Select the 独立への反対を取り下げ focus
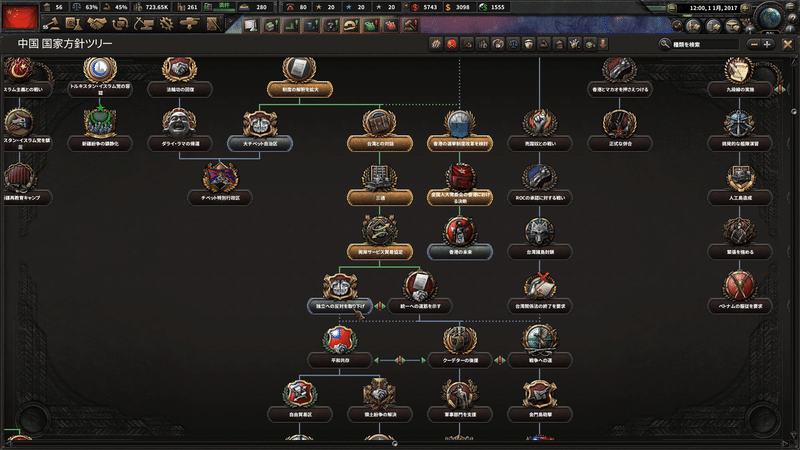The image size is (800, 450). tap(340, 293)
